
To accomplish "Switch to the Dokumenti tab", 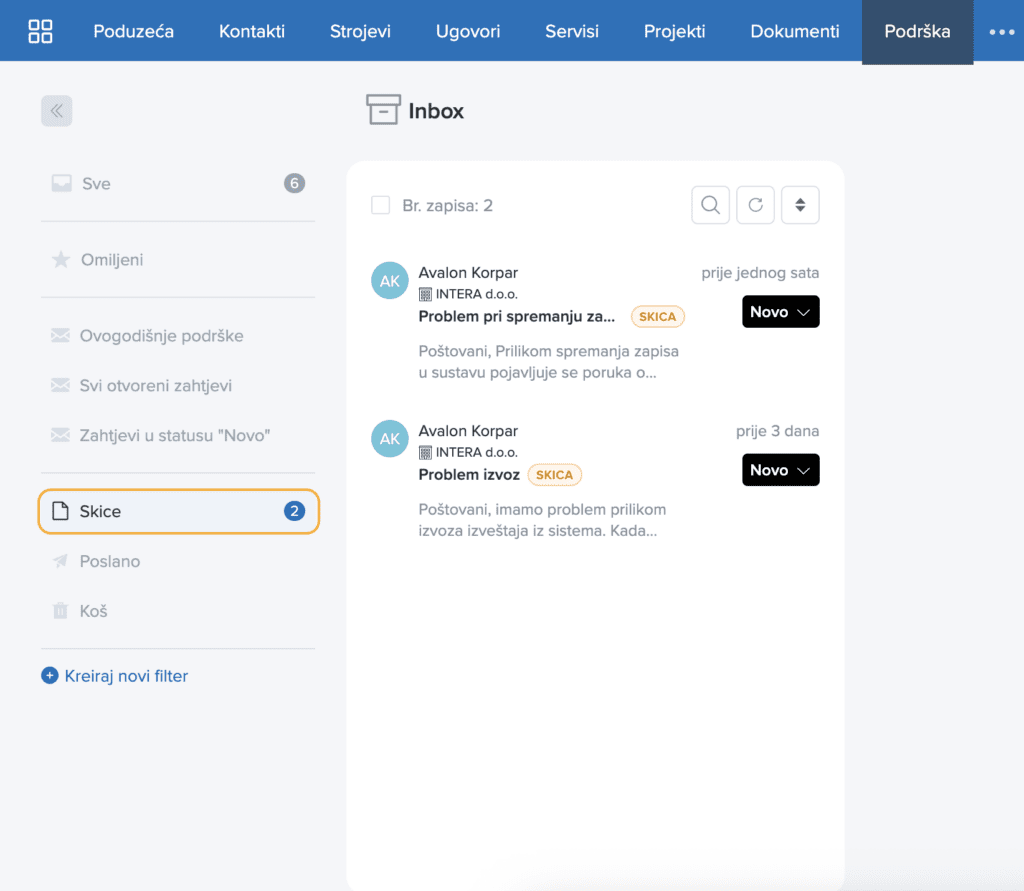I will [794, 31].
